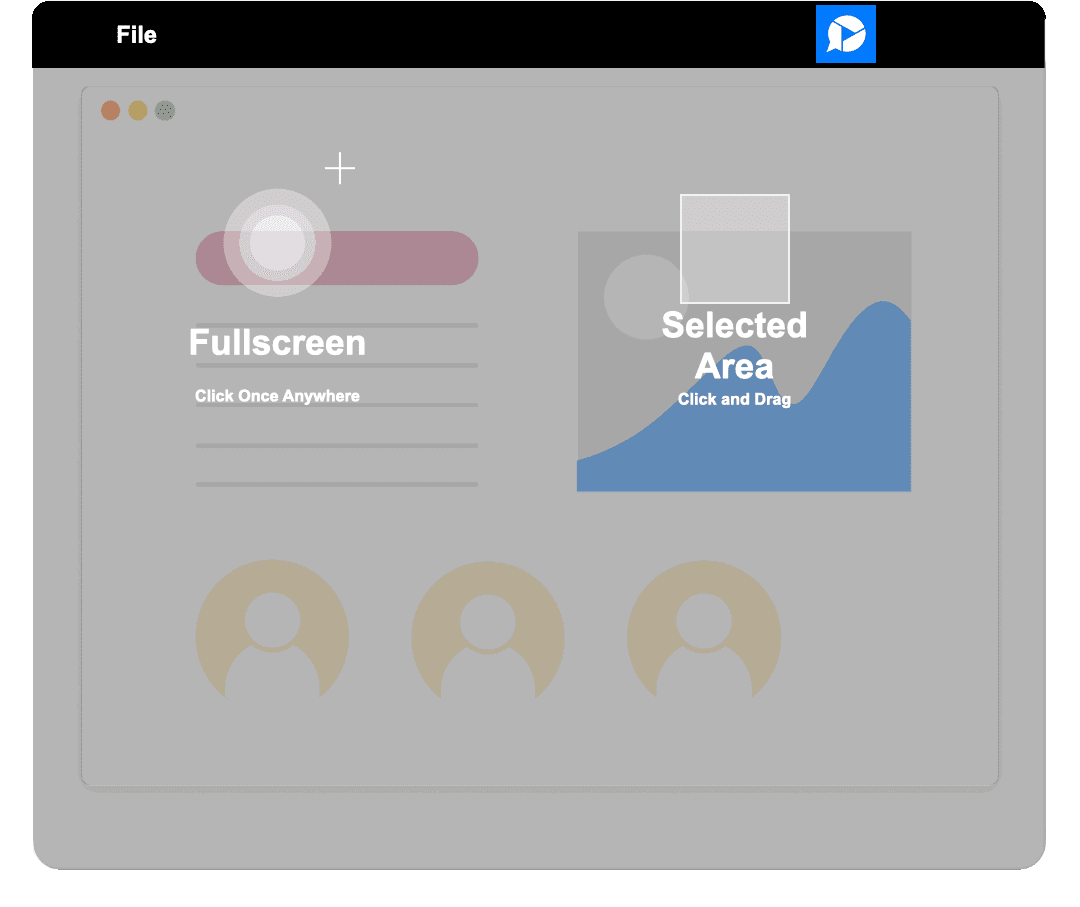This screenshot has height=907, width=1080.
Task: Click the blue mountain shape in the image
Action: click(x=860, y=420)
